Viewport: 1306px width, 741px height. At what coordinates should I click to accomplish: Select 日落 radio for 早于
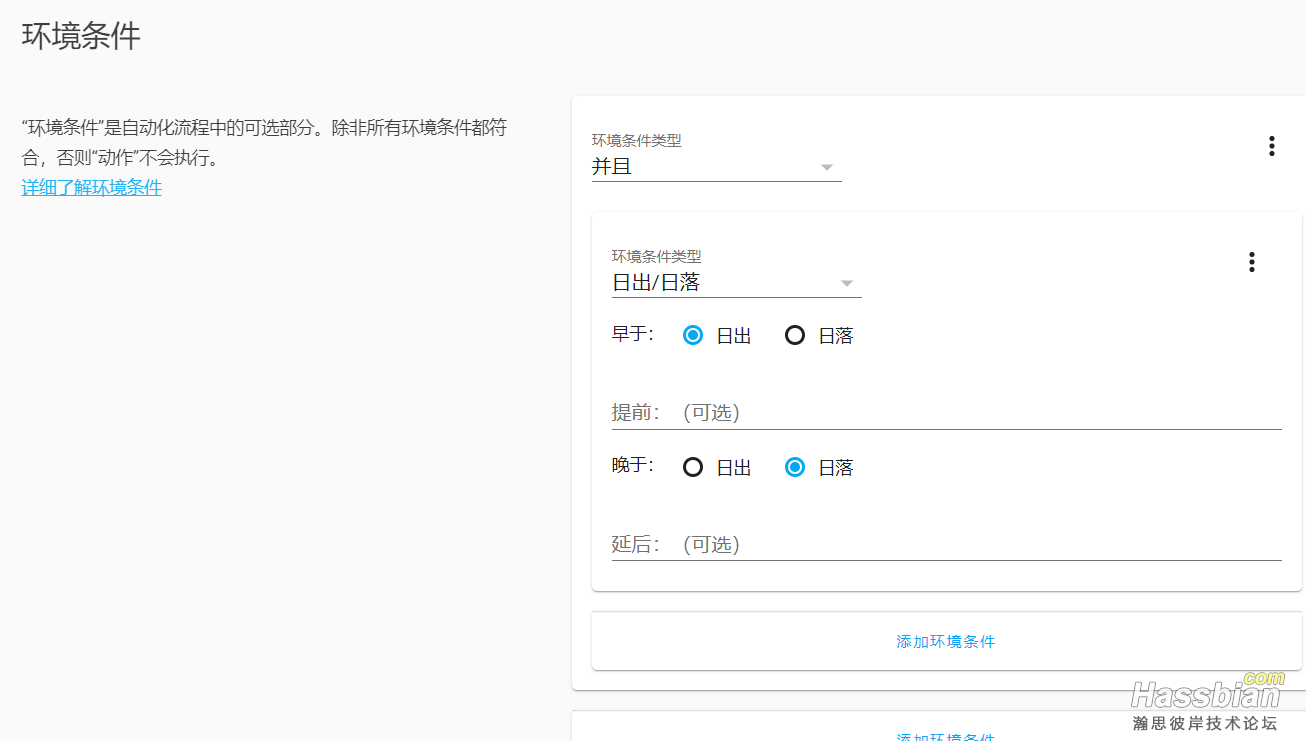(x=795, y=335)
